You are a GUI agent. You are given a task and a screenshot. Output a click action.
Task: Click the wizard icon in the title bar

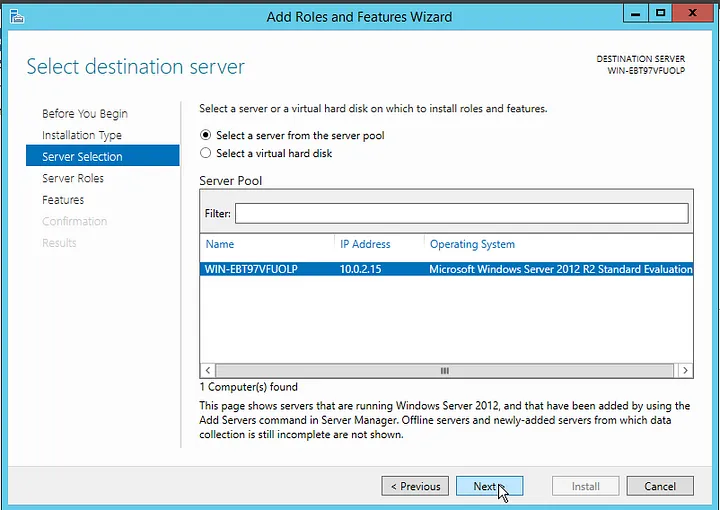[17, 17]
